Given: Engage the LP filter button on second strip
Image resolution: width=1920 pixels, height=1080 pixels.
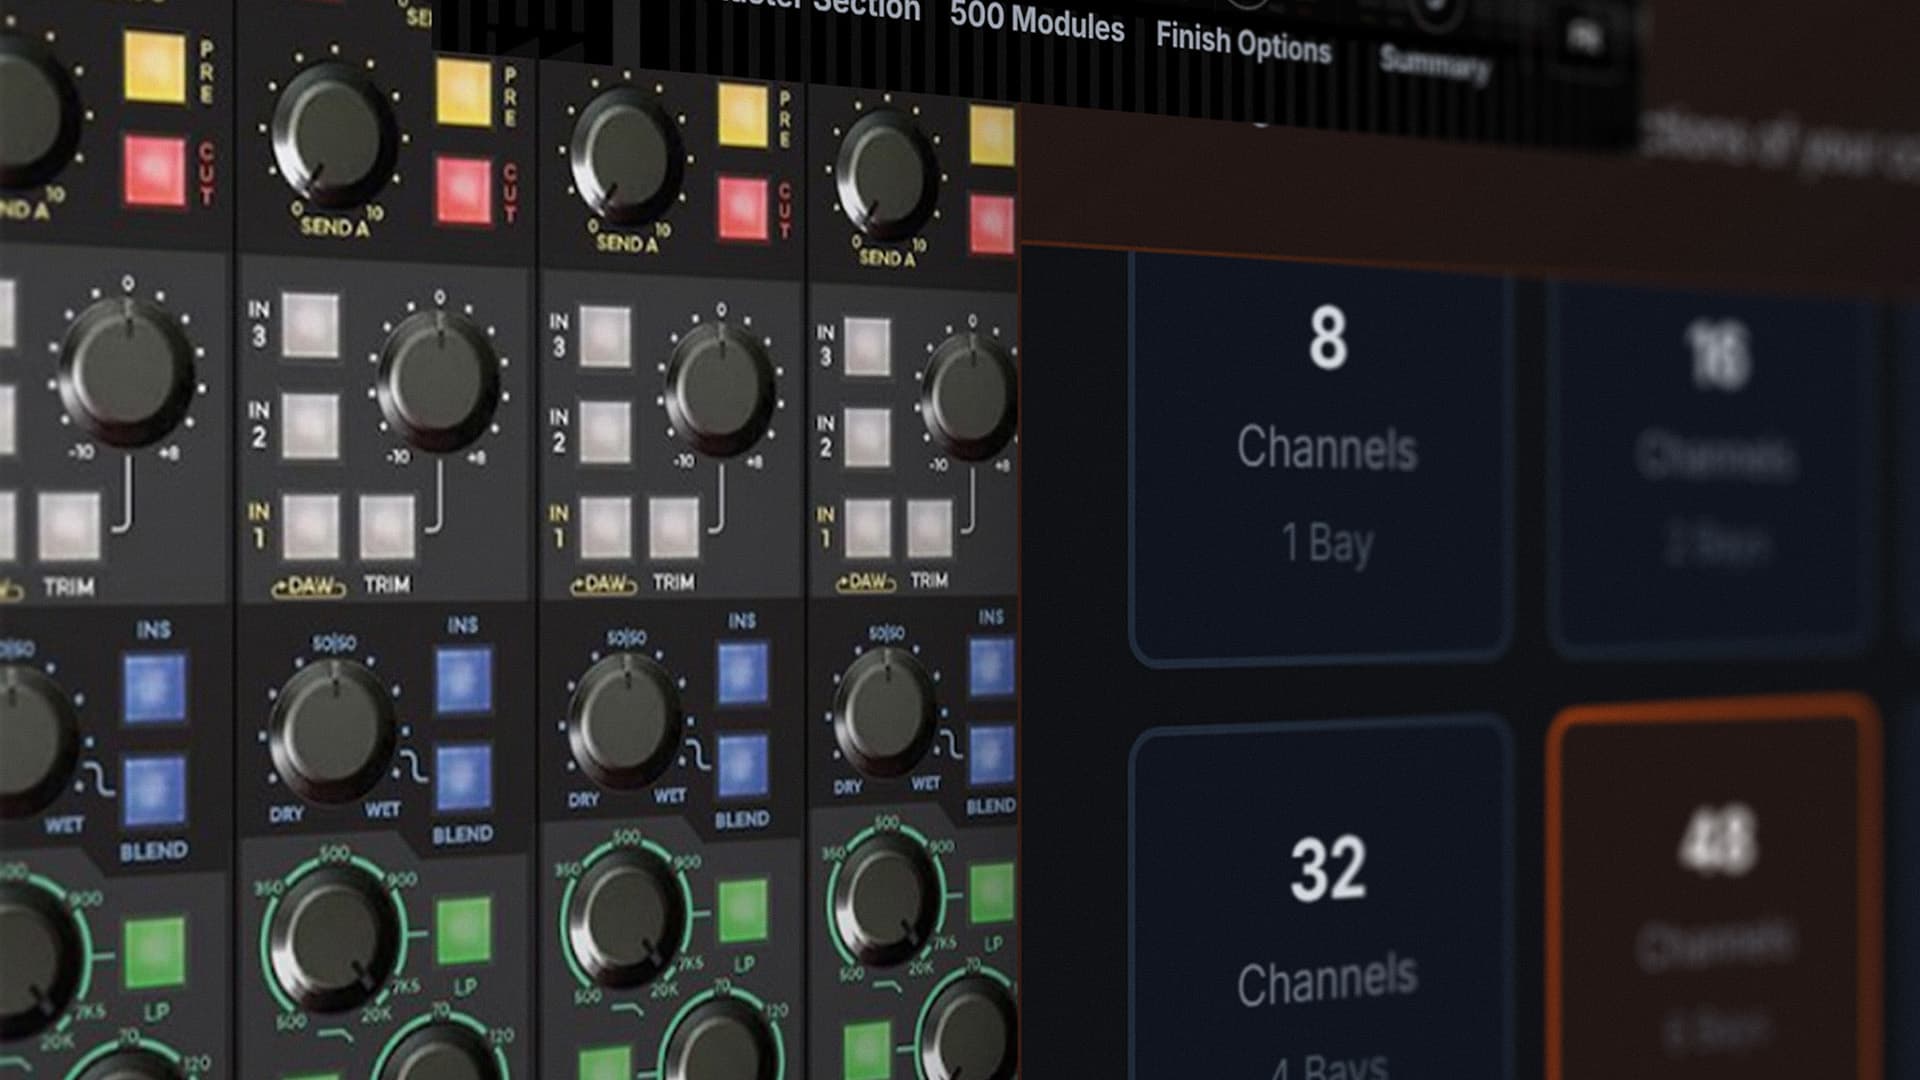Looking at the screenshot, I should coord(463,930).
